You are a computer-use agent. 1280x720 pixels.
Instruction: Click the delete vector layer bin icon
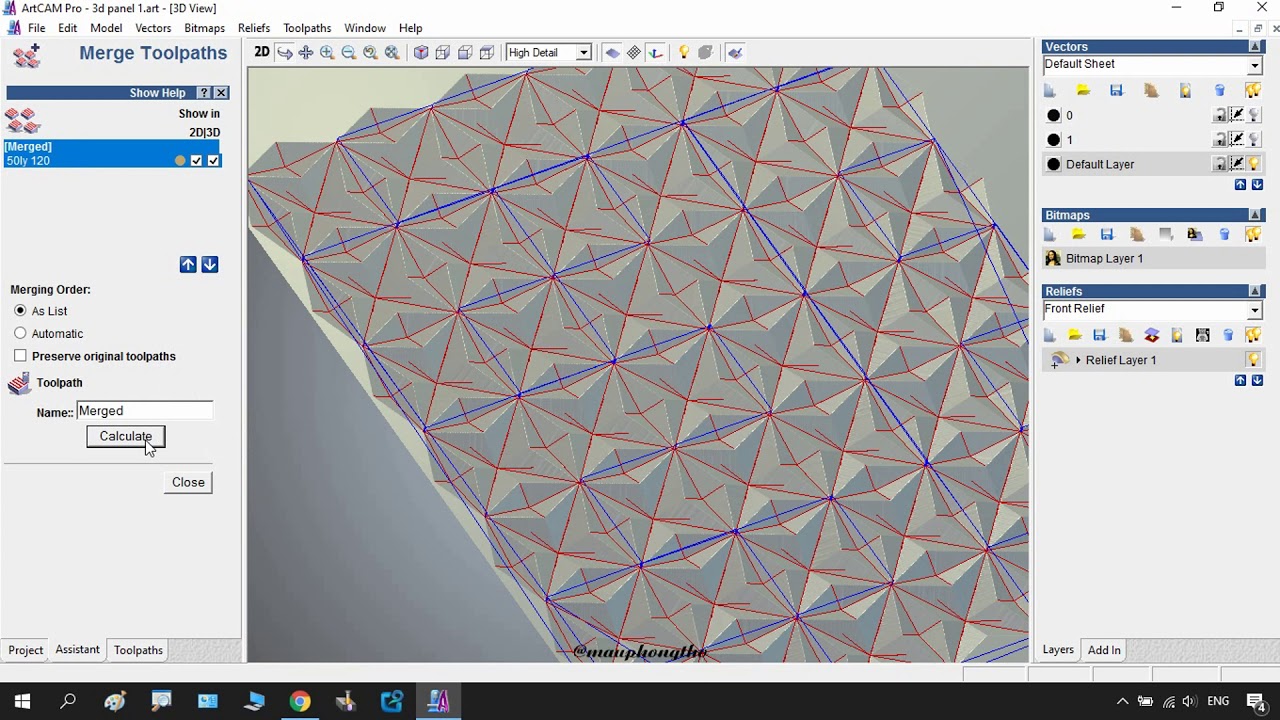pyautogui.click(x=1220, y=91)
